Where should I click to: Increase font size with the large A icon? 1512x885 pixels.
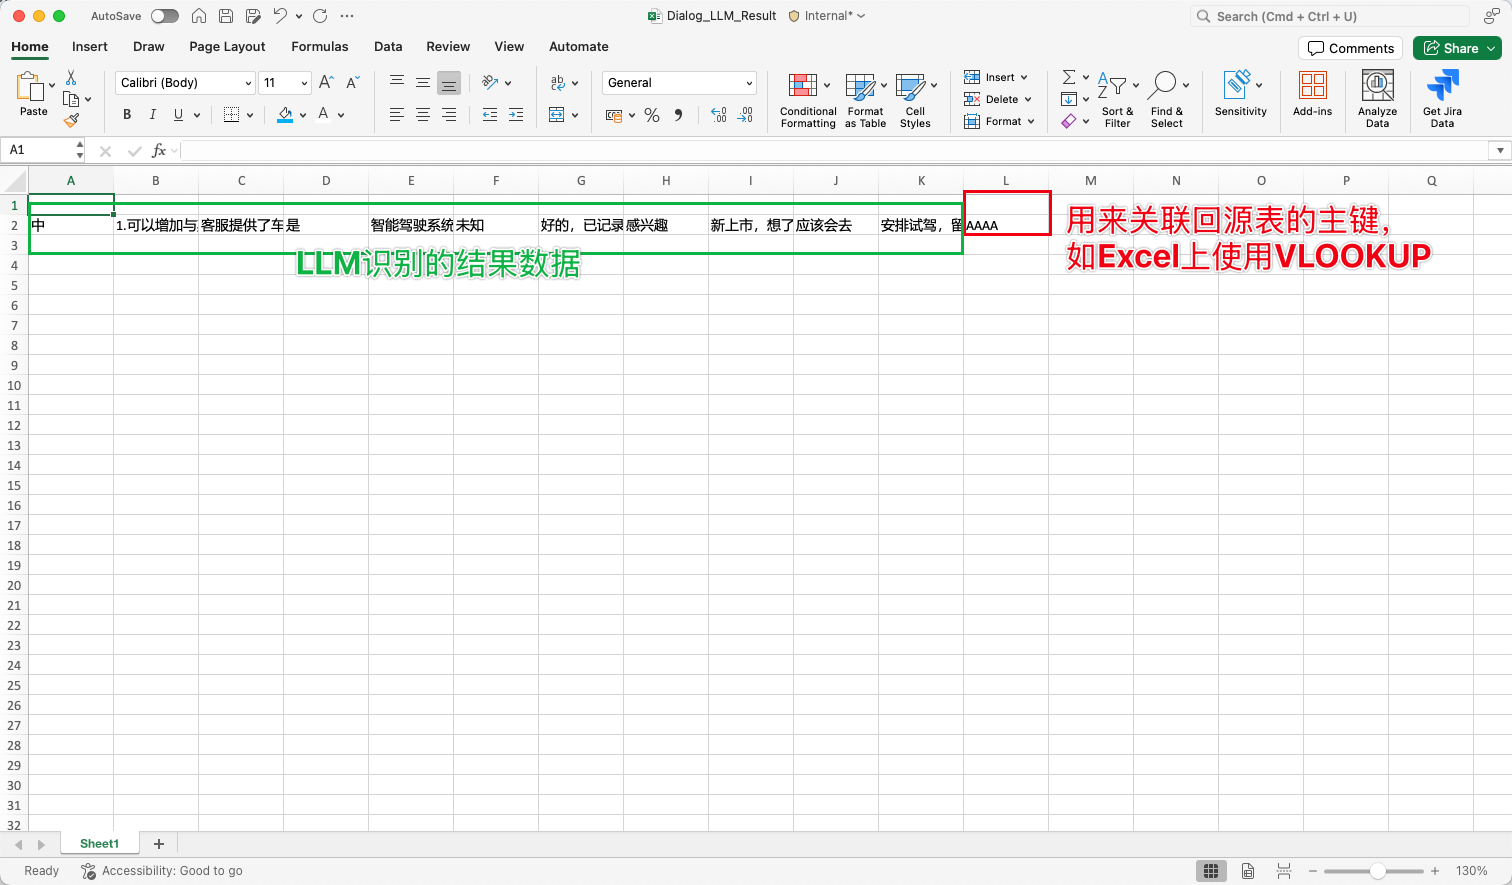pyautogui.click(x=326, y=83)
